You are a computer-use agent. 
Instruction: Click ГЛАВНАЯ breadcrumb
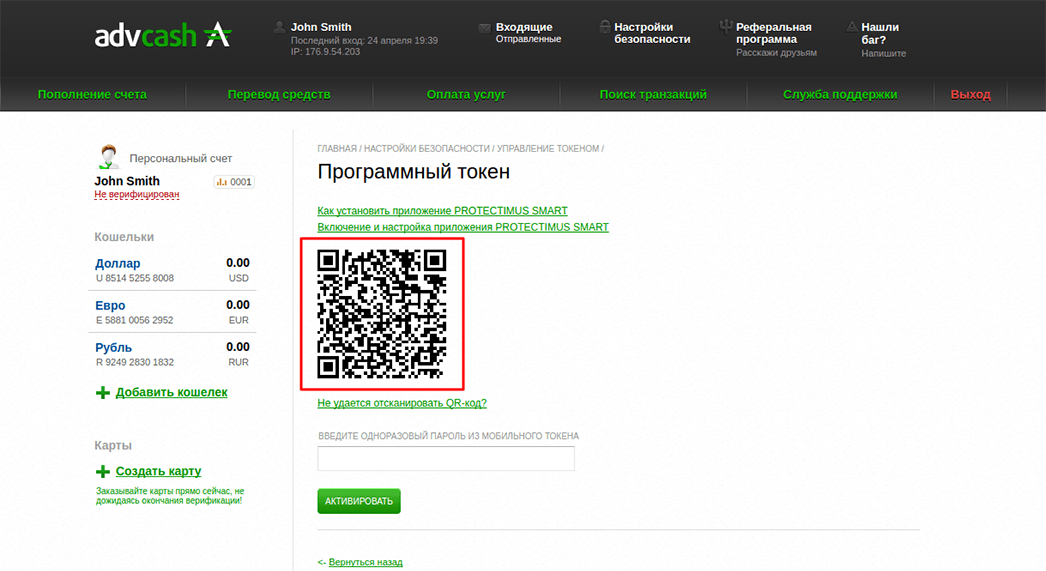click(x=337, y=149)
